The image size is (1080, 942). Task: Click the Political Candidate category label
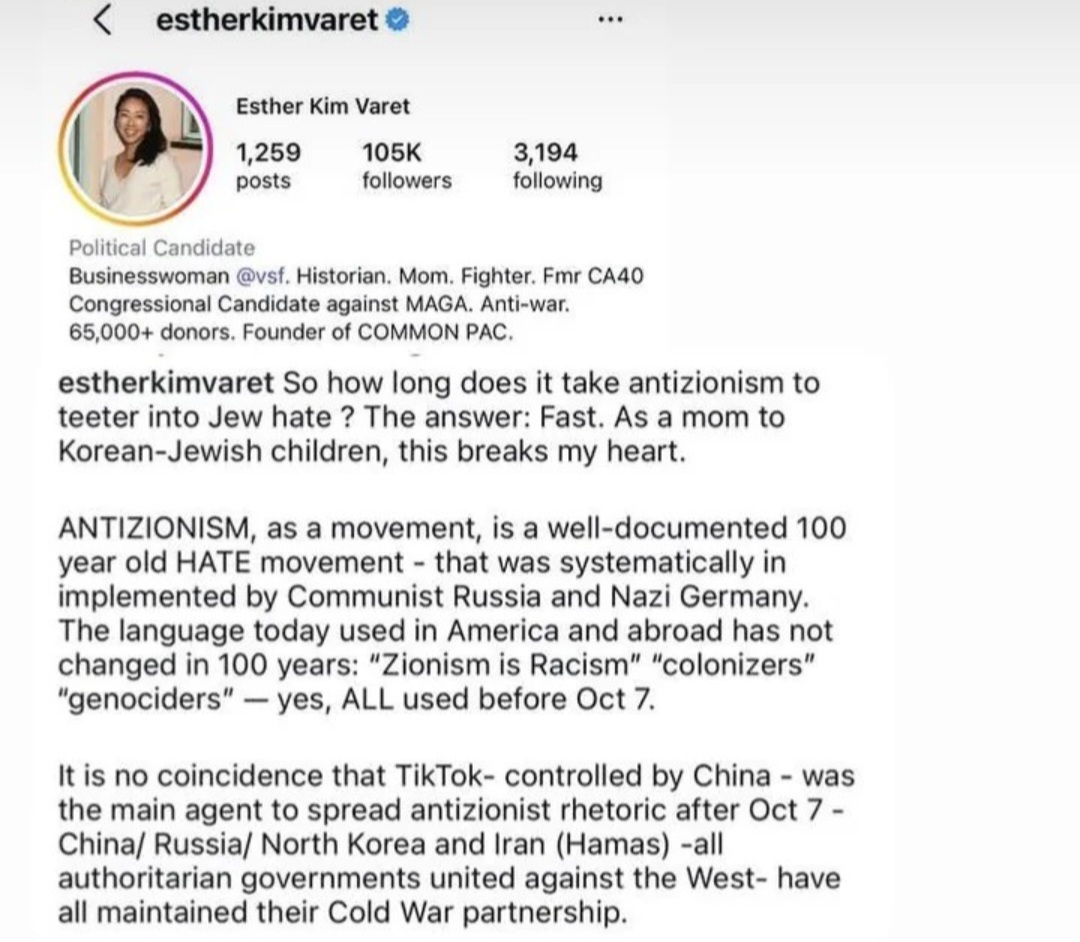[x=162, y=248]
